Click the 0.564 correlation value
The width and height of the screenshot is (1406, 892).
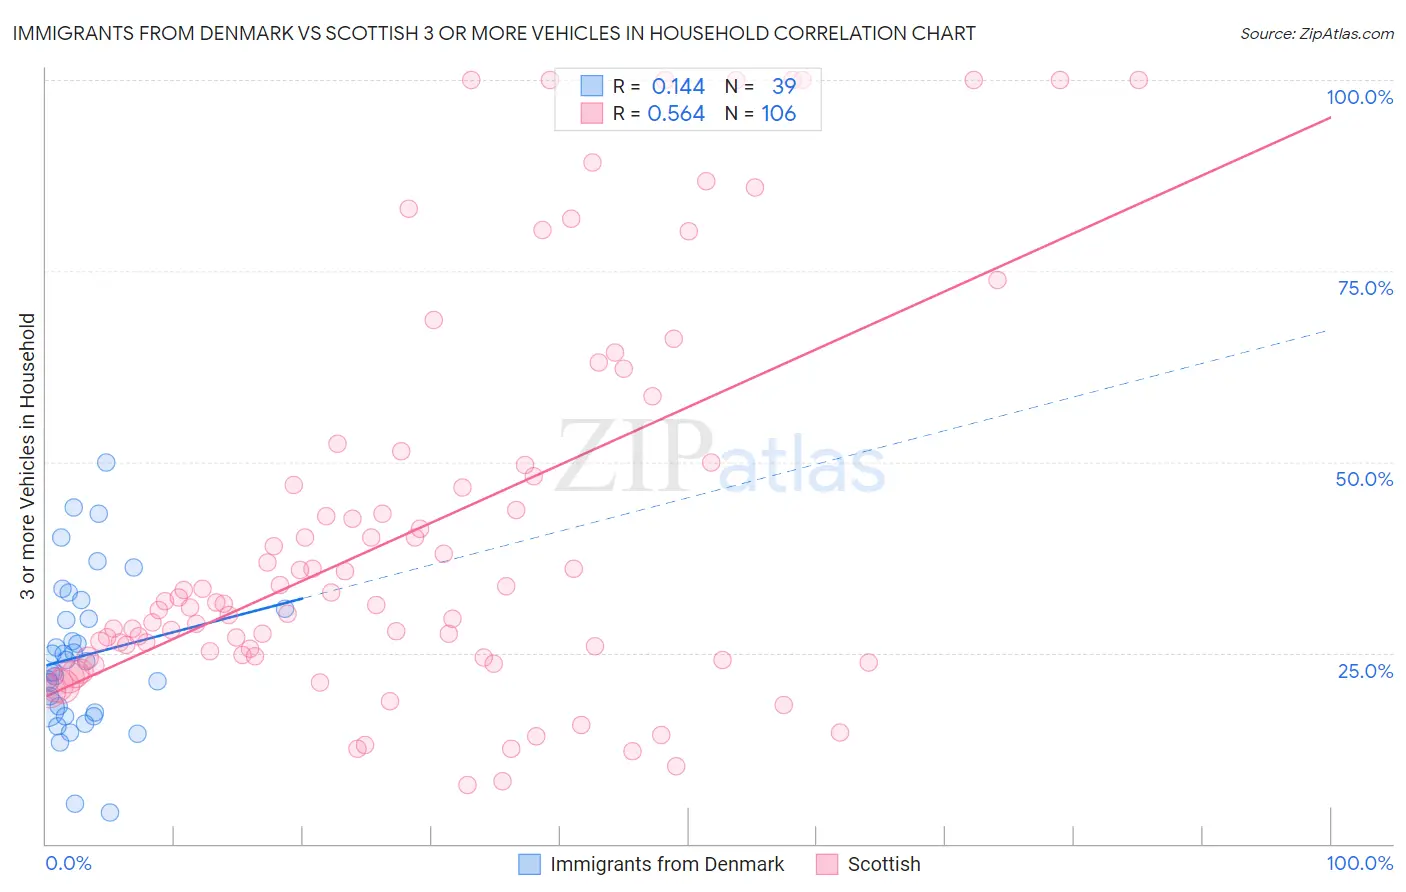pos(676,113)
